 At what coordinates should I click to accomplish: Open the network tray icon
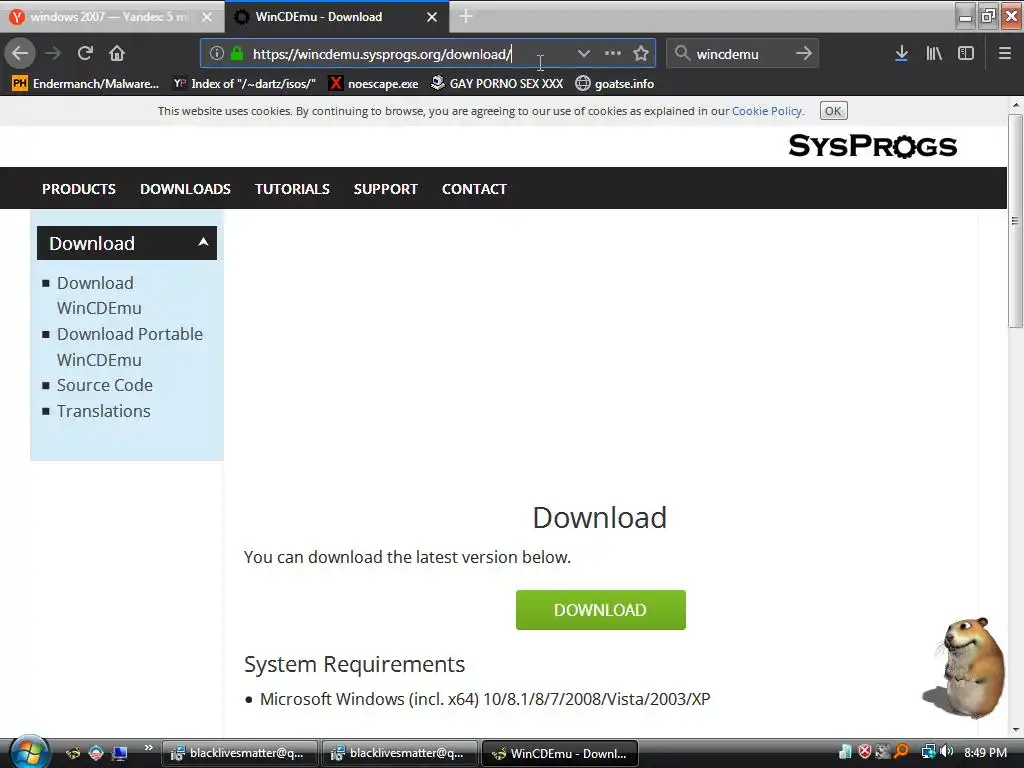pyautogui.click(x=928, y=752)
